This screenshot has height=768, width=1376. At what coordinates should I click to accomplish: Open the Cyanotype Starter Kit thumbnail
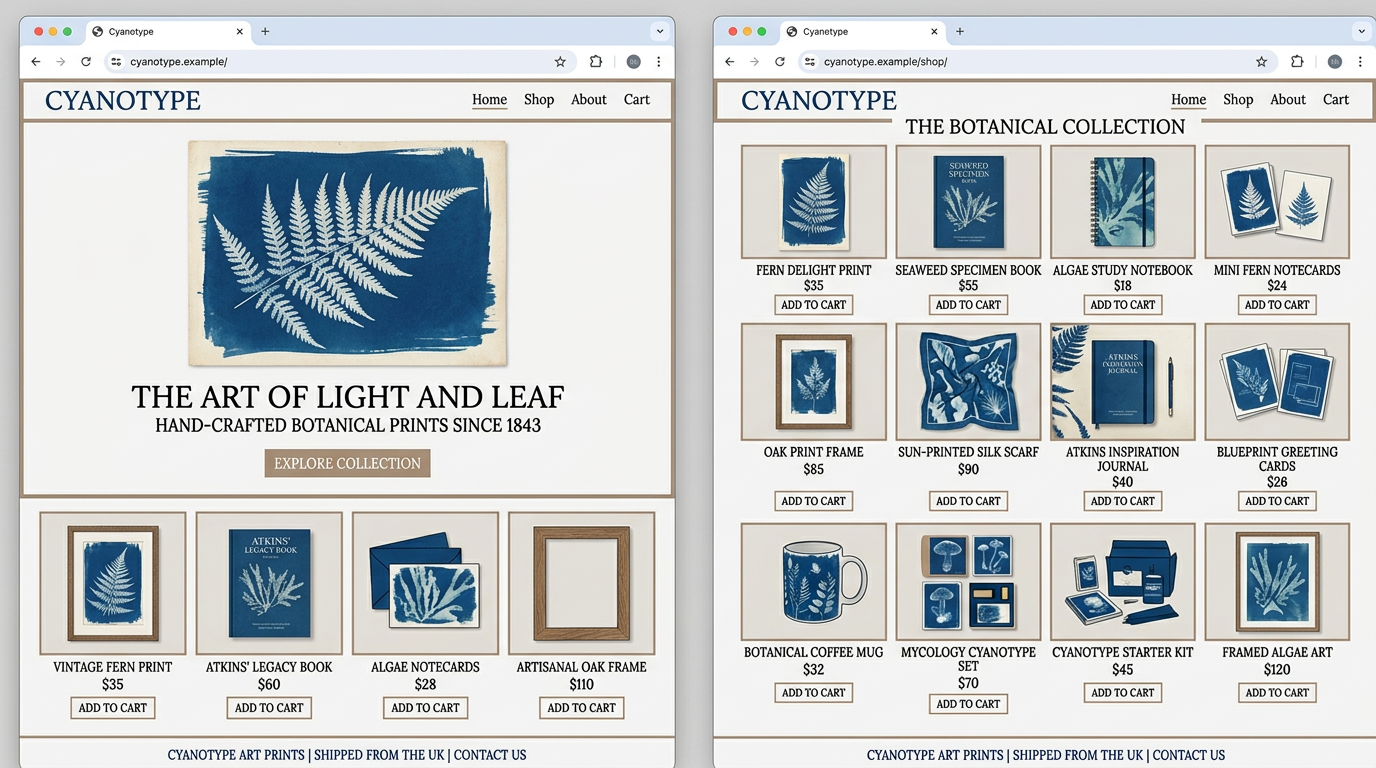(1122, 581)
